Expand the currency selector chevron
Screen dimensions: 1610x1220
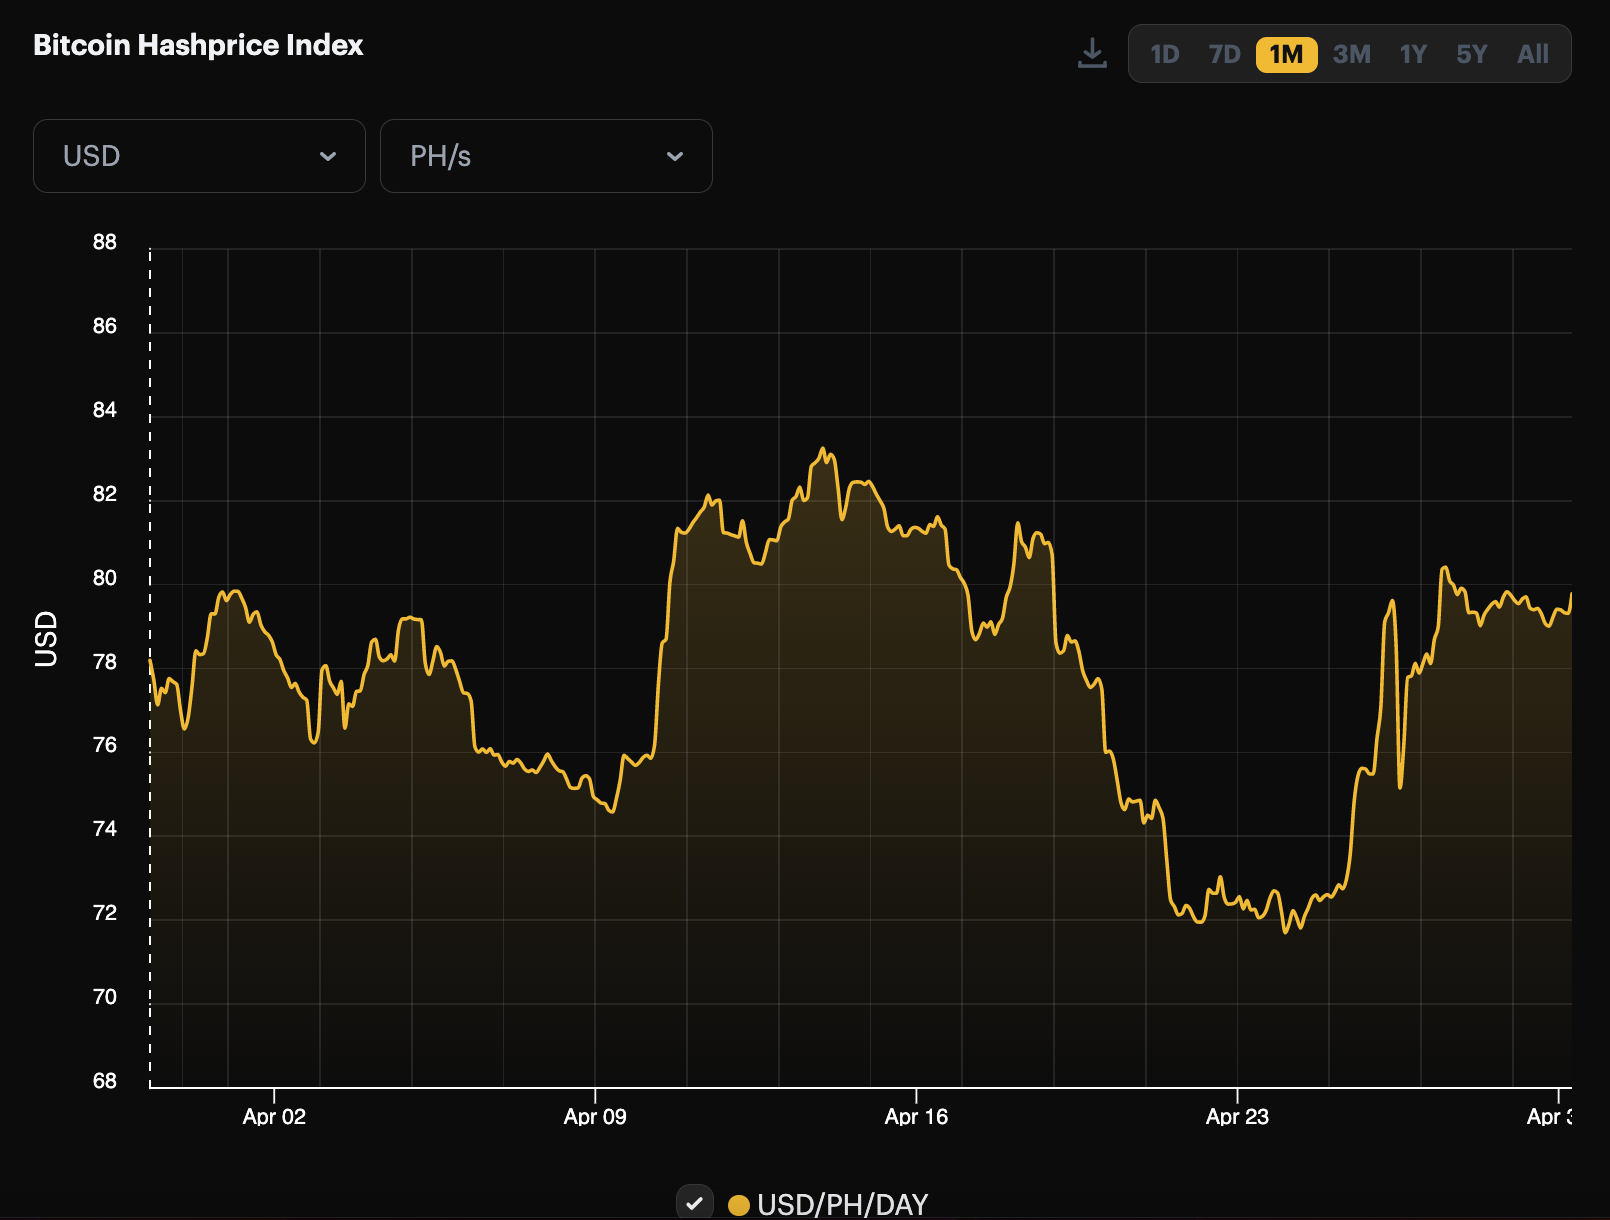click(331, 156)
